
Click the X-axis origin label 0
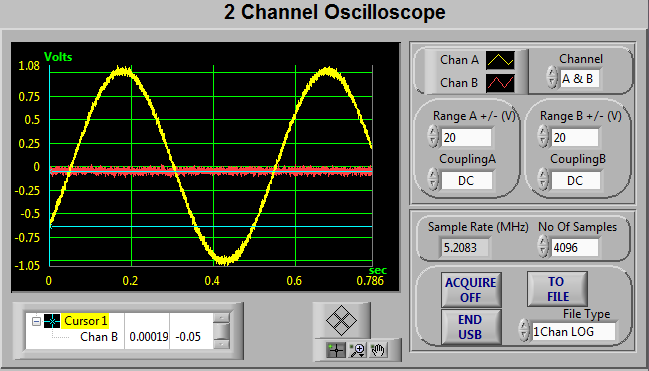pos(49,281)
